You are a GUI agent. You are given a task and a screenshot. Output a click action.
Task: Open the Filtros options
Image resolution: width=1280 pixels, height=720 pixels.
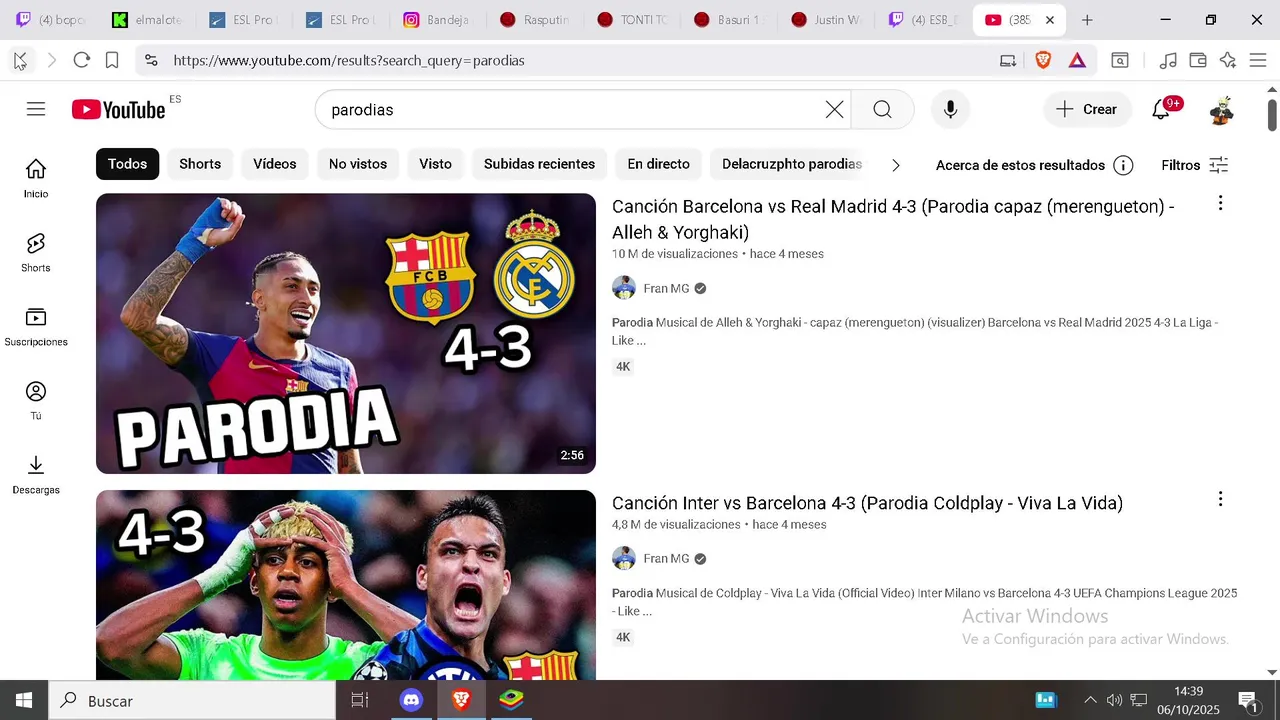(1195, 165)
